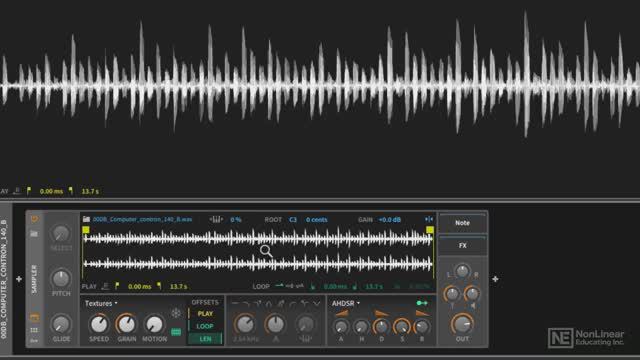
Task: Adjust the SELECT knob
Action: tap(61, 234)
